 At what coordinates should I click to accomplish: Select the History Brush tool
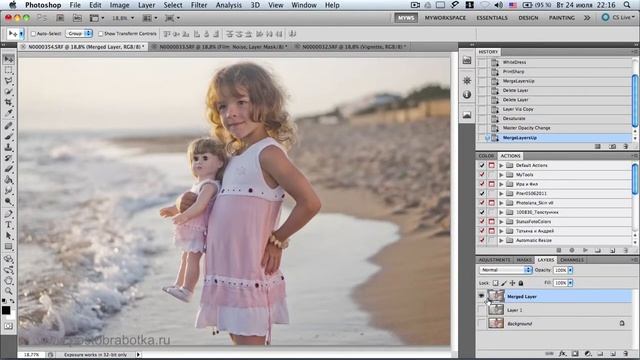pyautogui.click(x=9, y=158)
